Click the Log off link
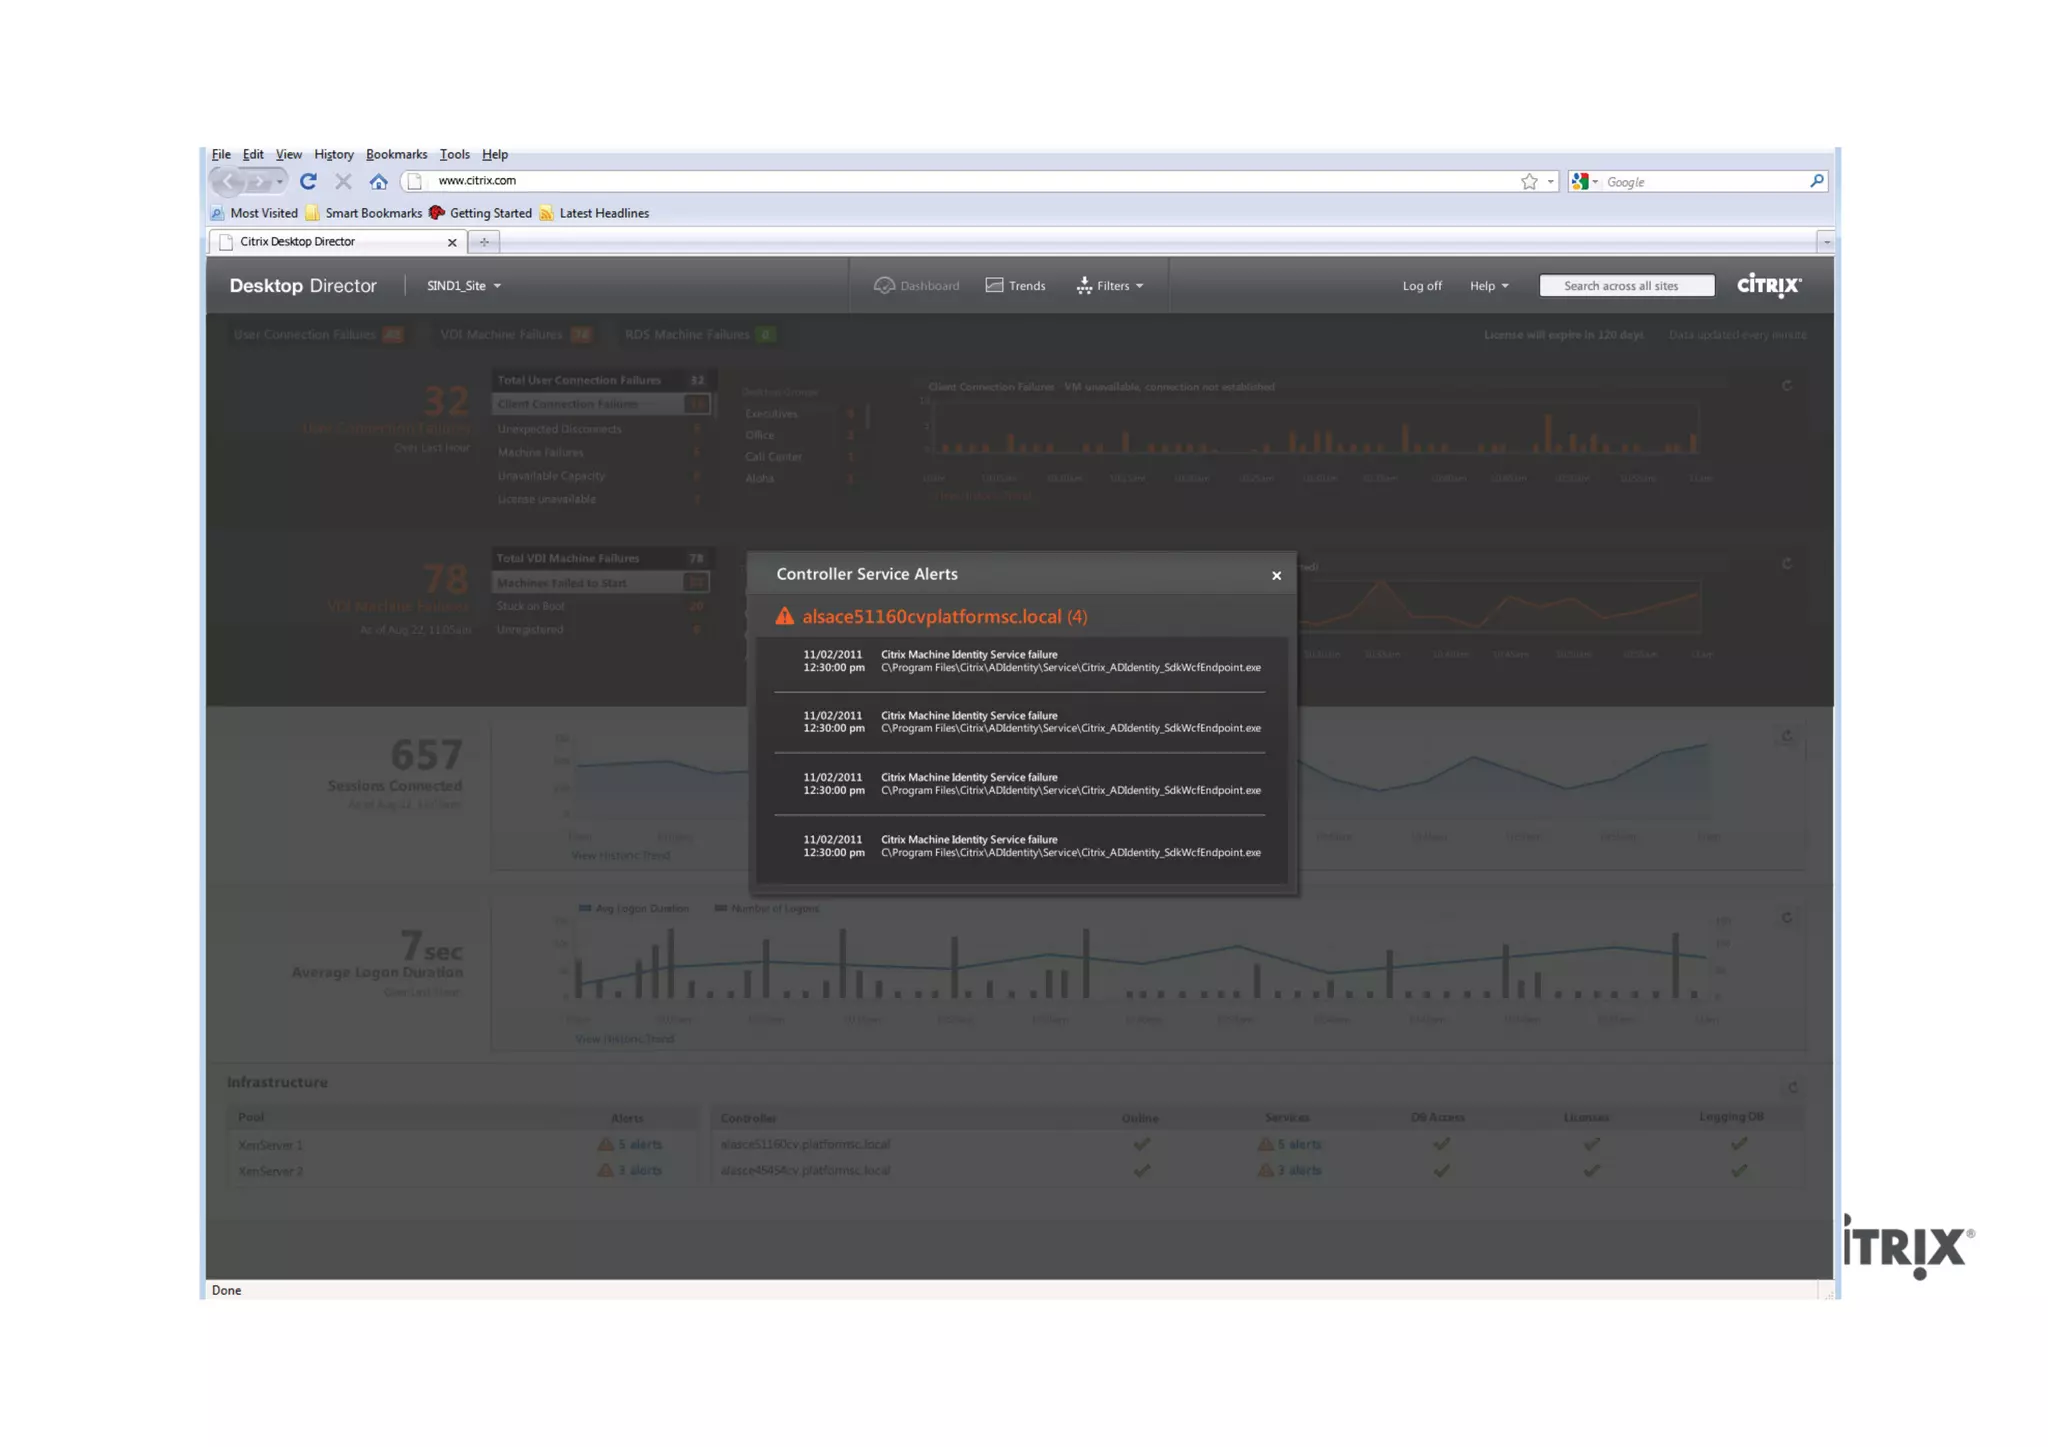 1421,286
